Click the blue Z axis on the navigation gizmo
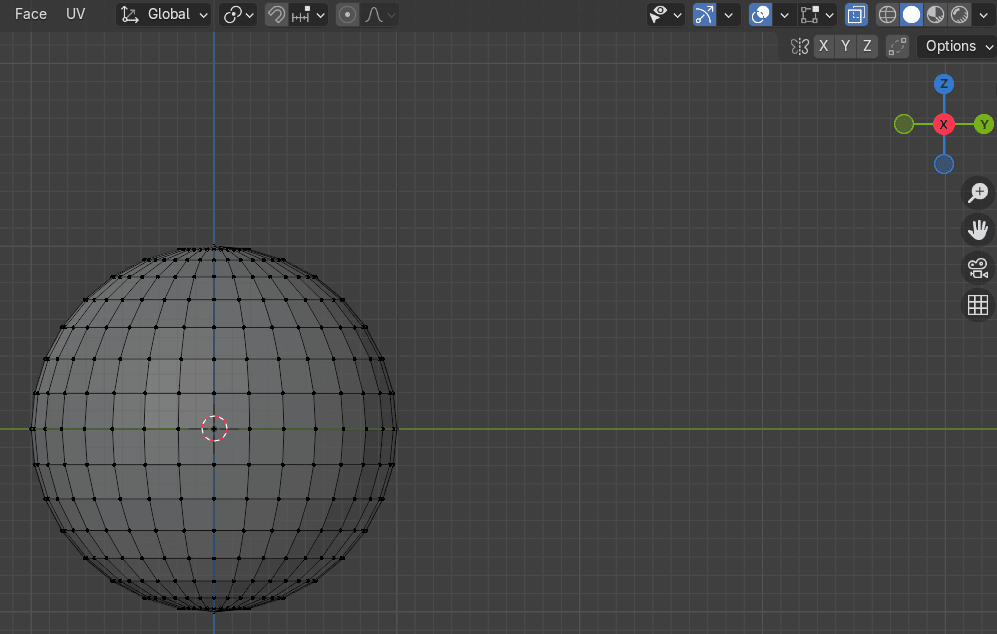The height and width of the screenshot is (634, 997). [x=943, y=84]
